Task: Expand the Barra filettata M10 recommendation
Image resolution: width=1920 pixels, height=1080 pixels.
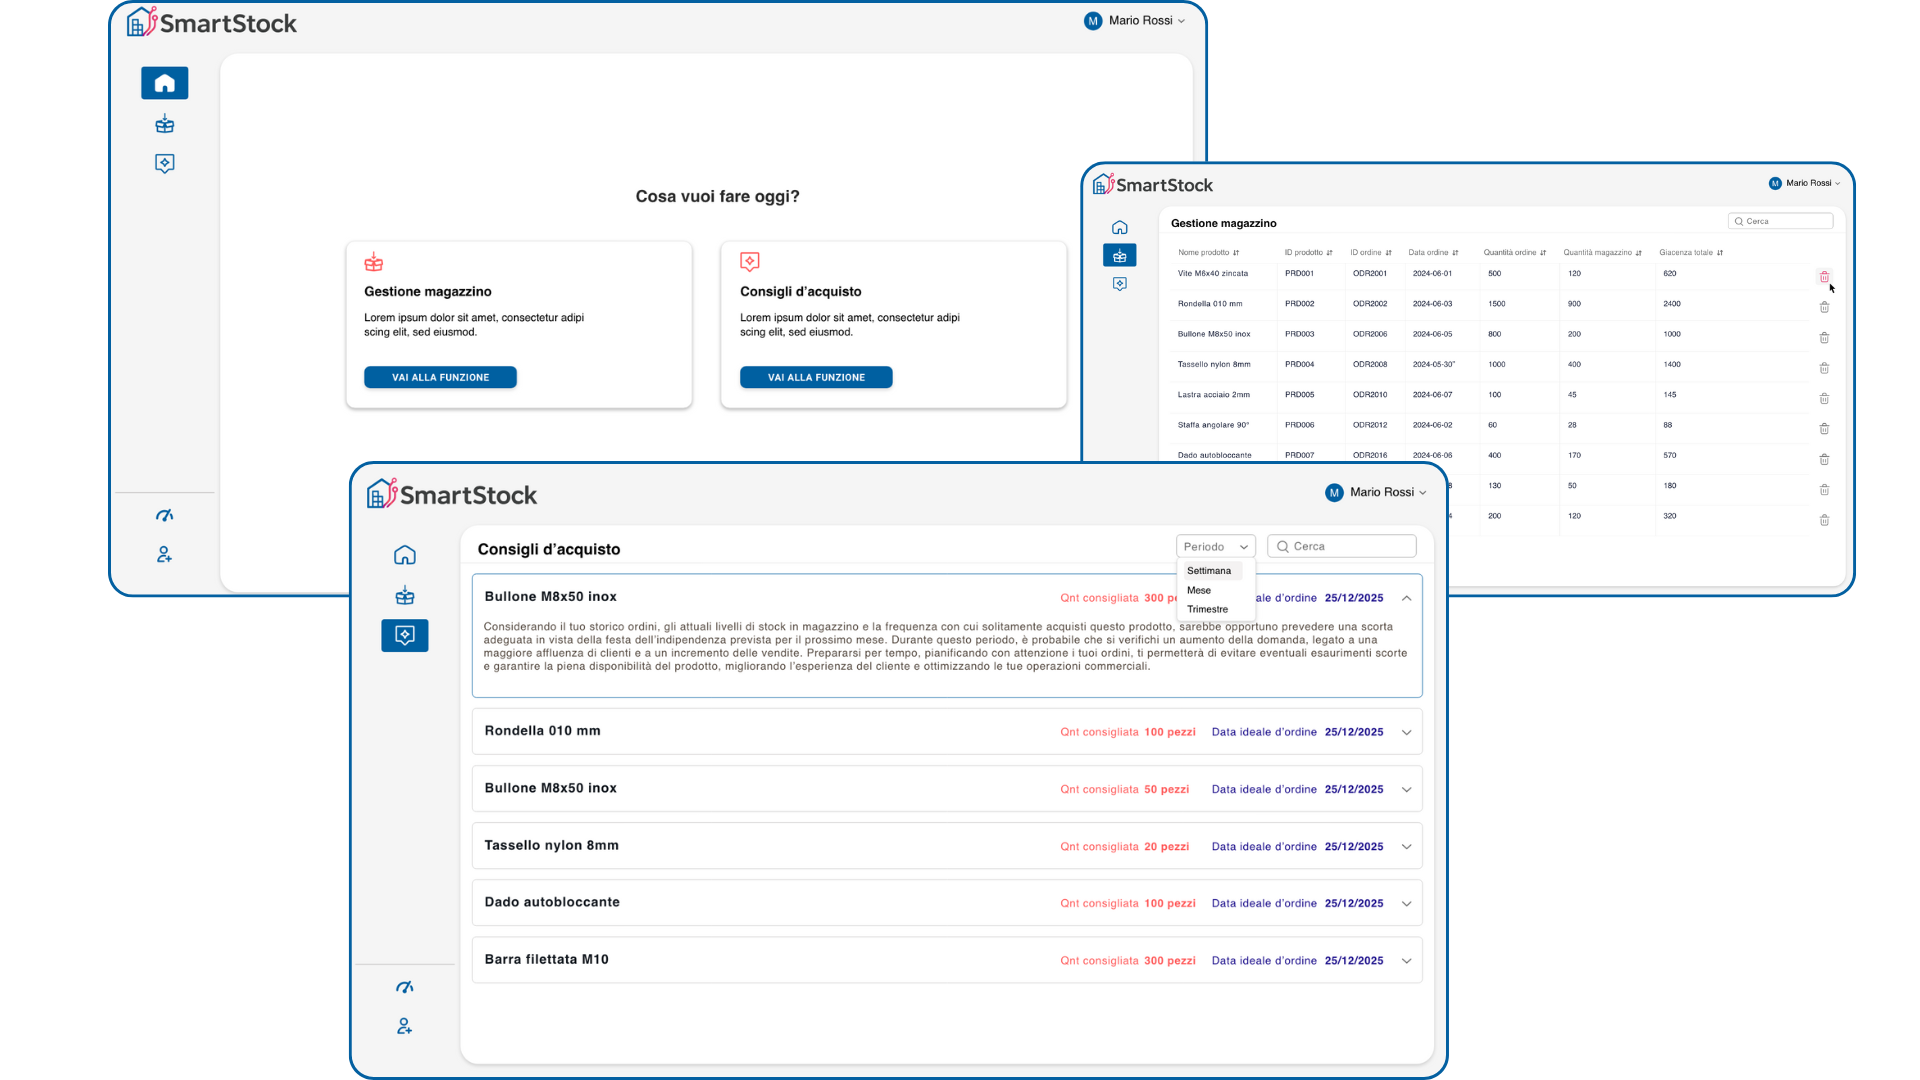Action: [x=1406, y=961]
